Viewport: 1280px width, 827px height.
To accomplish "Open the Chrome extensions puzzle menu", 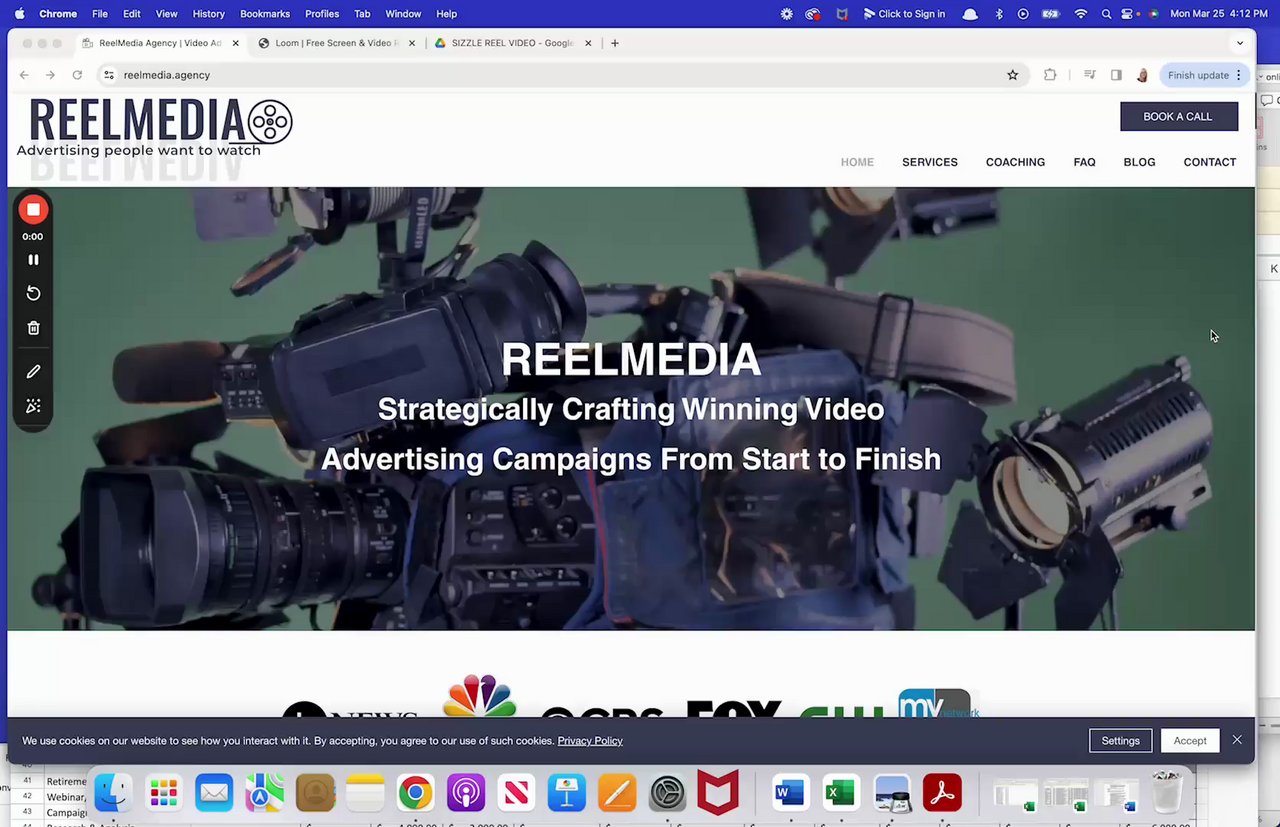I will 1050,75.
